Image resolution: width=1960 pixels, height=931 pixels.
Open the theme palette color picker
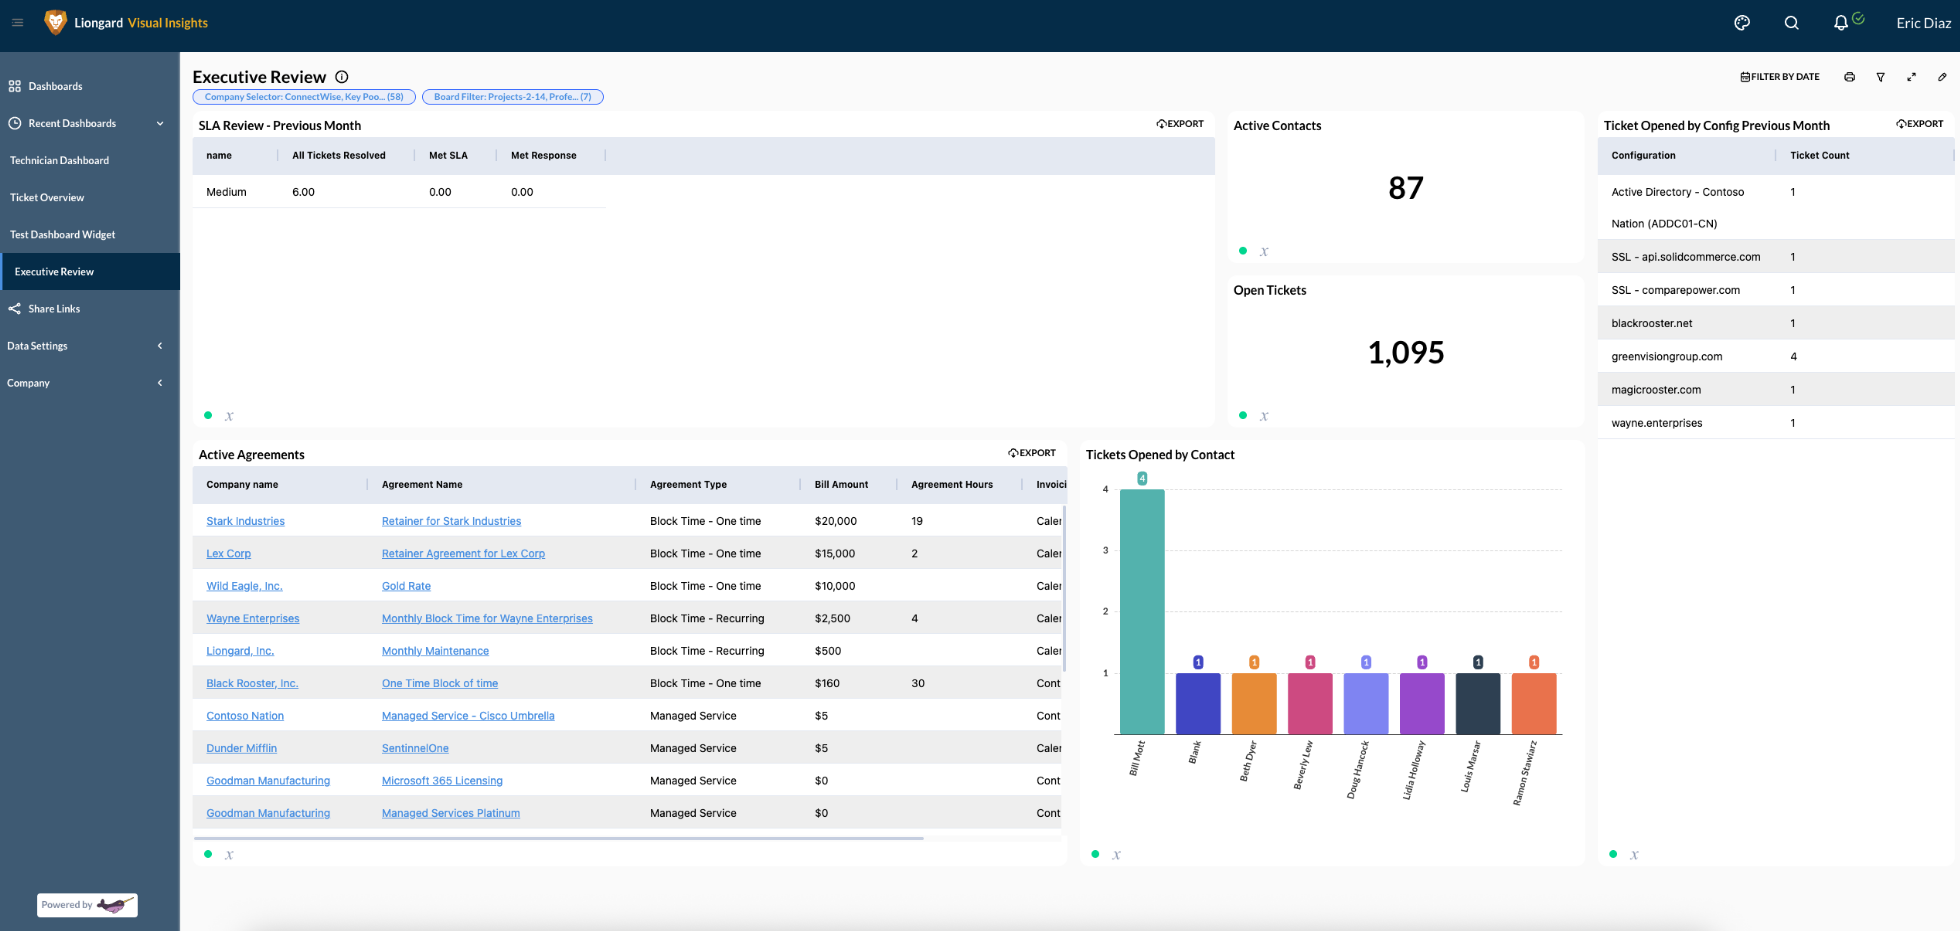pyautogui.click(x=1741, y=22)
